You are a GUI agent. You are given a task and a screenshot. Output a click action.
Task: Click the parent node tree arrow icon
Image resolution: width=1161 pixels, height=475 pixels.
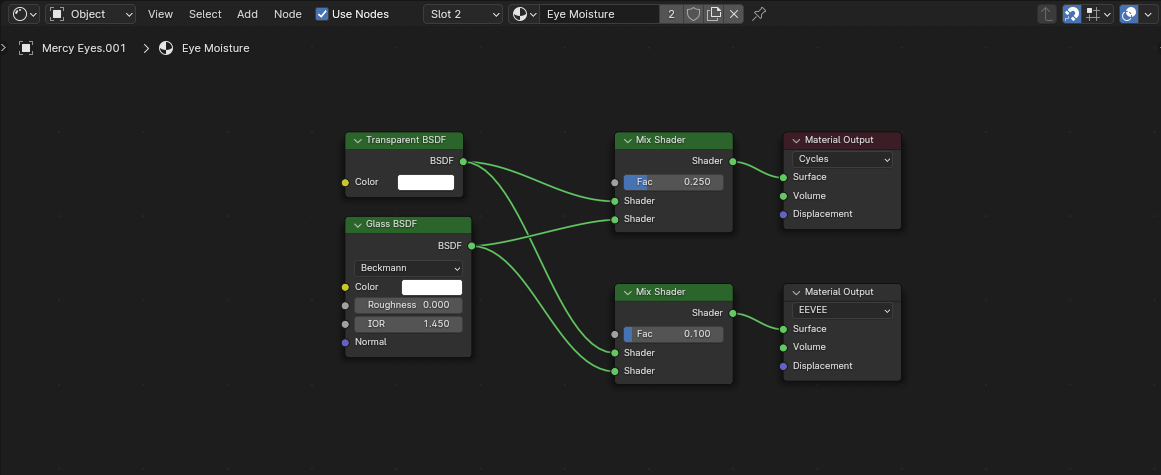point(1046,13)
